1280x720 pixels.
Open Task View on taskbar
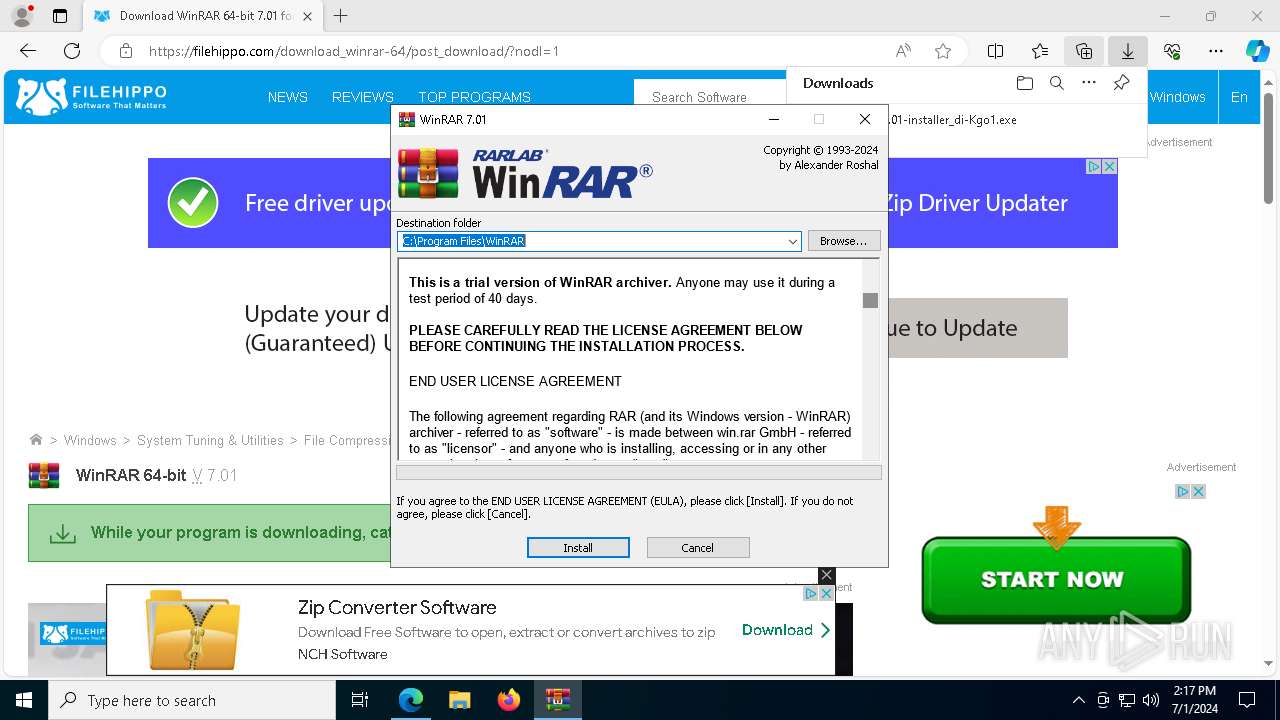pos(360,700)
